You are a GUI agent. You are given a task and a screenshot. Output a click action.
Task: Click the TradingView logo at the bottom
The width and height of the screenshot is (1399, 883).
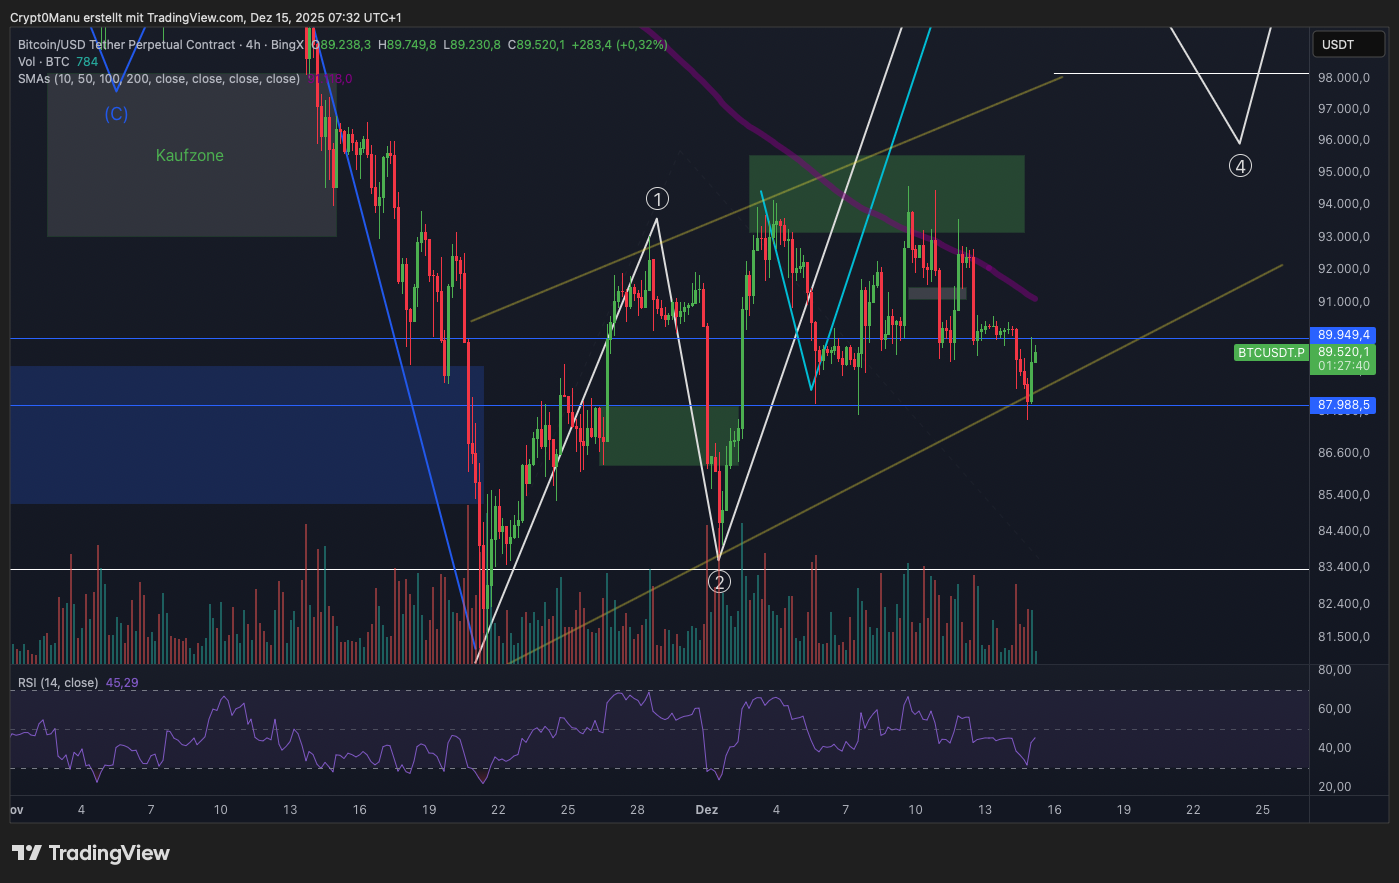coord(91,853)
